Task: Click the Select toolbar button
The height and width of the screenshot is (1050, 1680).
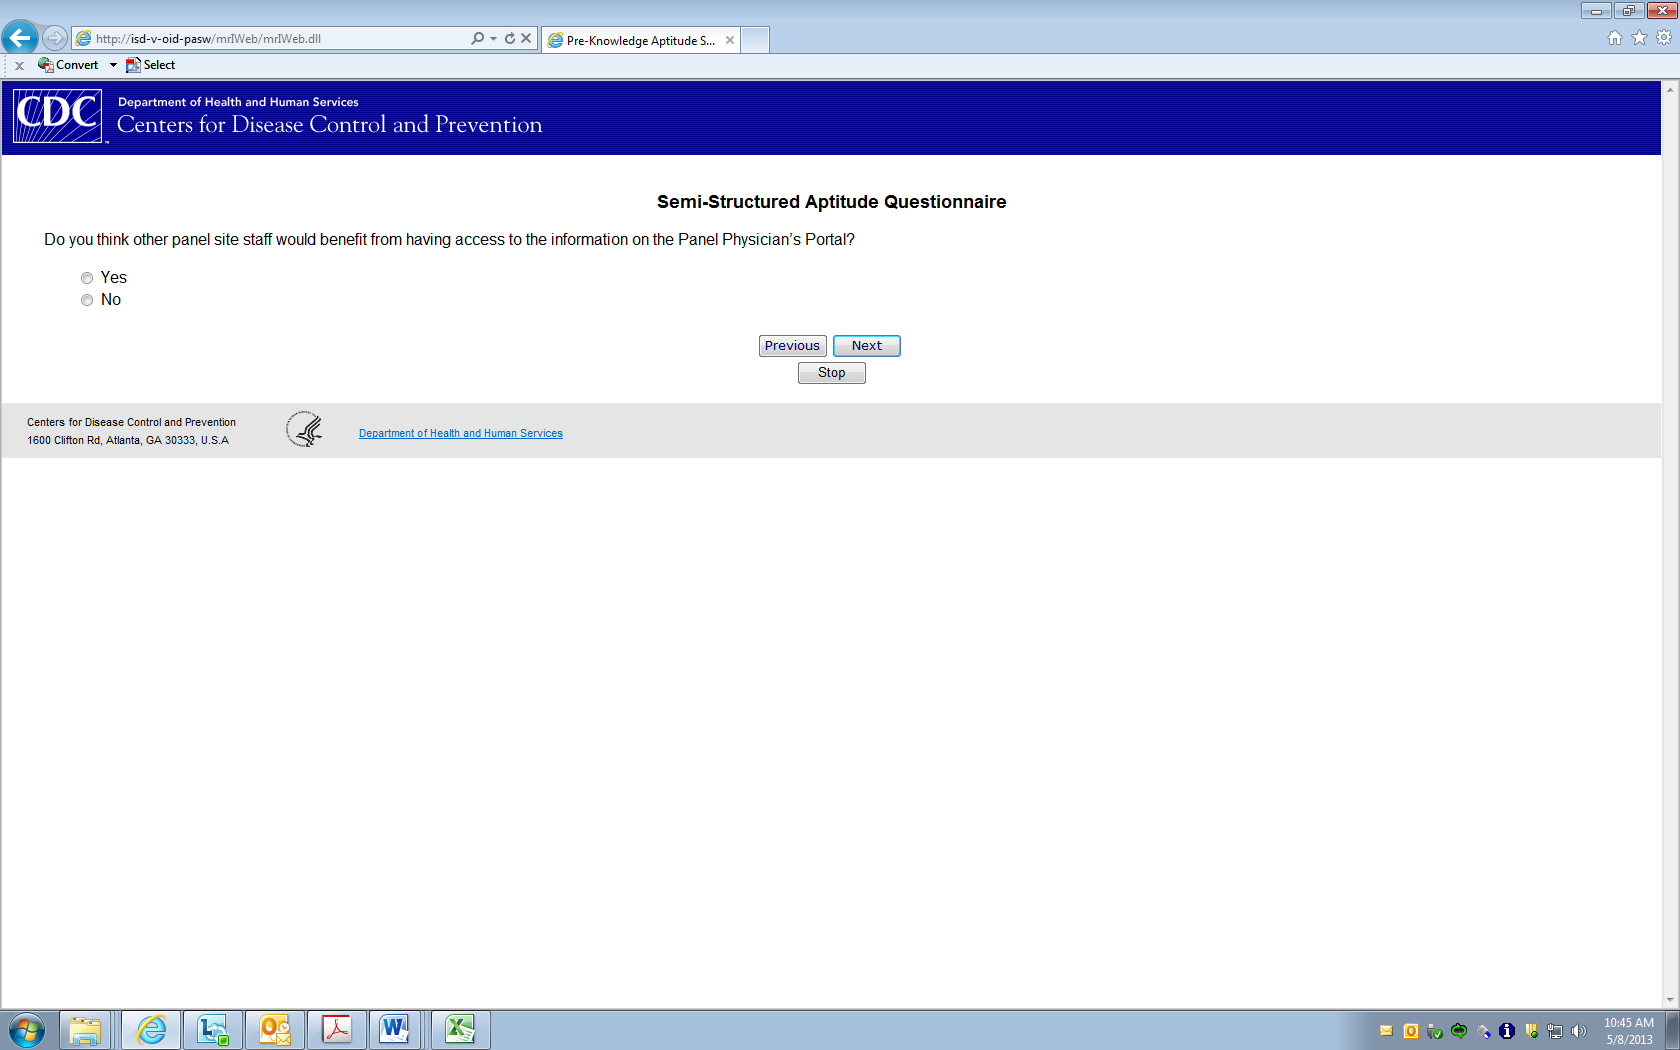Action: [x=150, y=65]
